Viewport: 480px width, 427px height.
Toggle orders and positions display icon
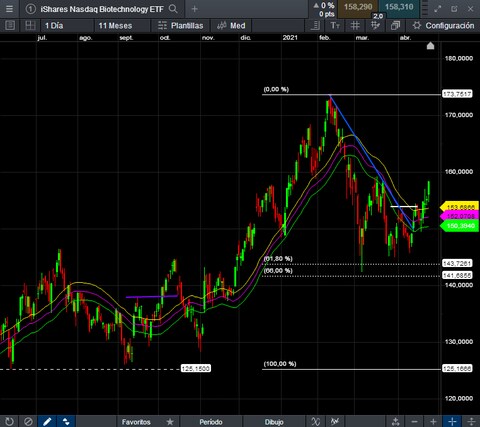(376, 26)
